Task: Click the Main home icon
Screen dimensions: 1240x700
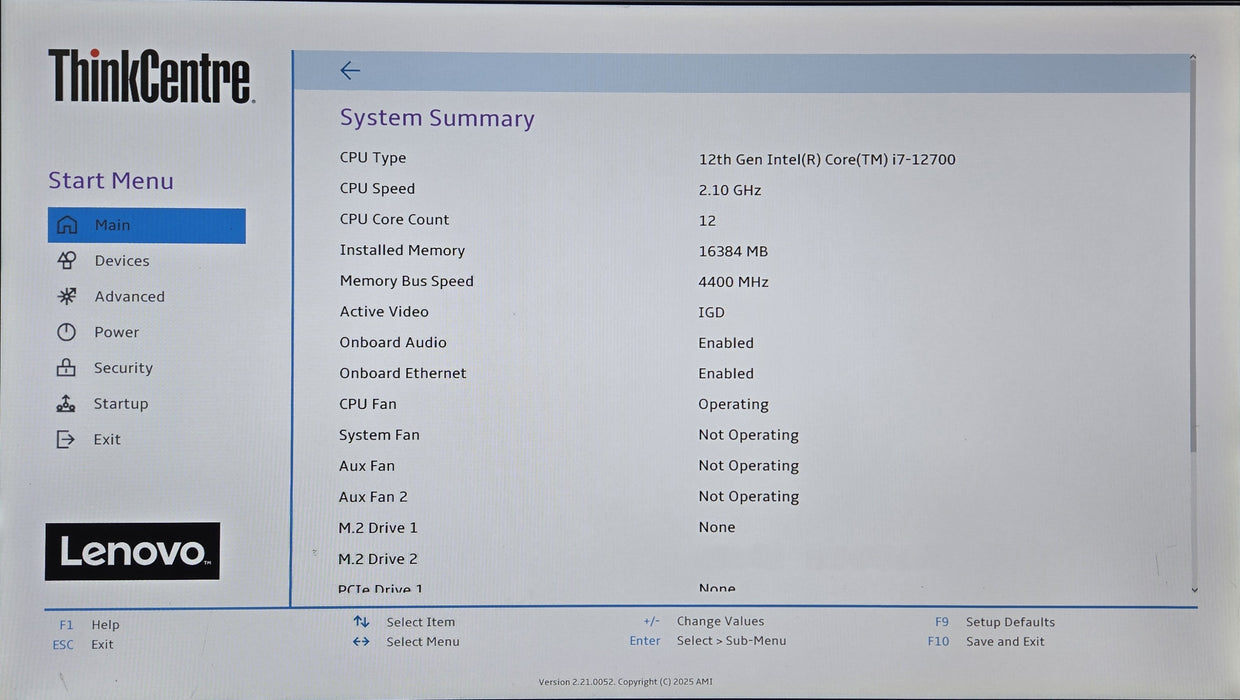Action: click(67, 225)
